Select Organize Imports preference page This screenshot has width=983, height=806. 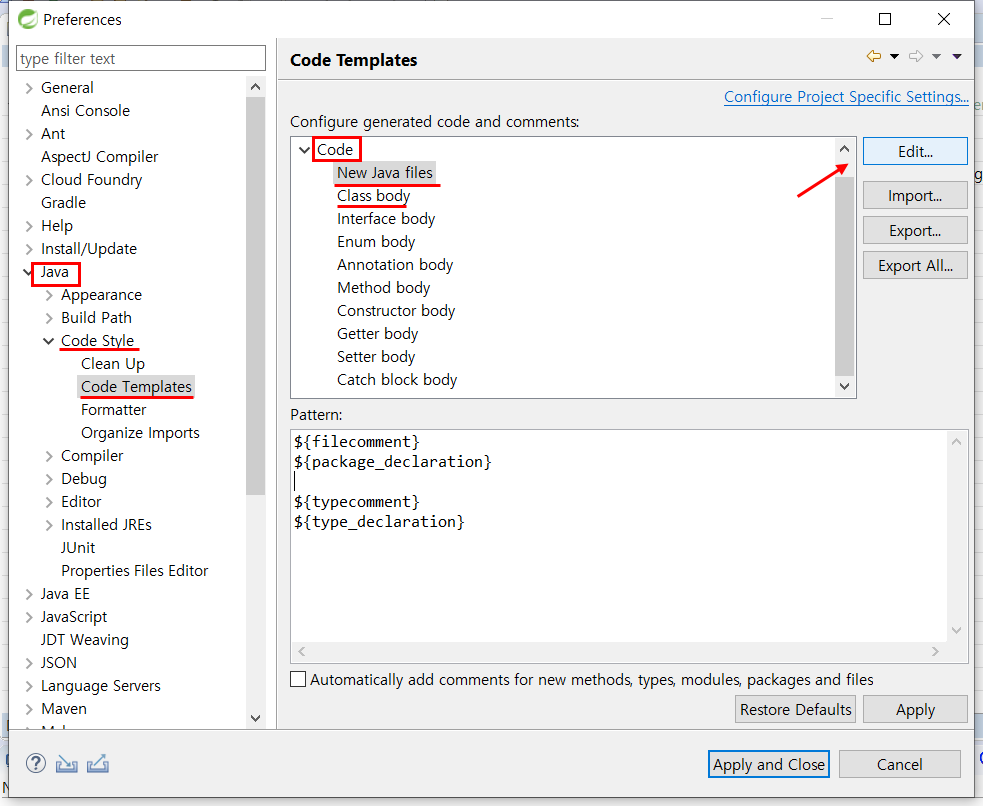140,433
